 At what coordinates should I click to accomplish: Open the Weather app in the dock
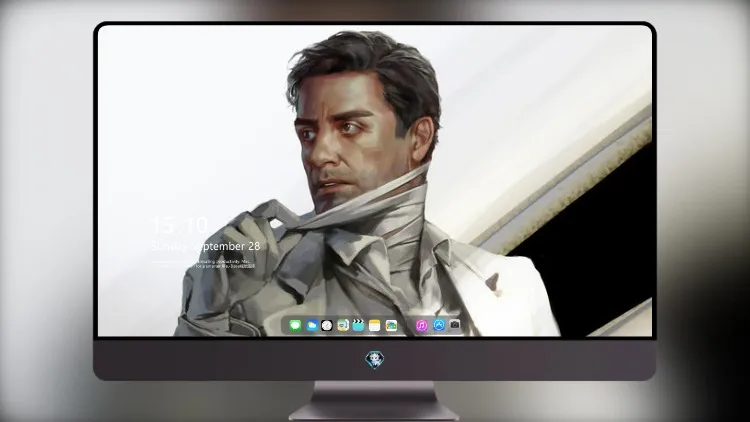[311, 326]
